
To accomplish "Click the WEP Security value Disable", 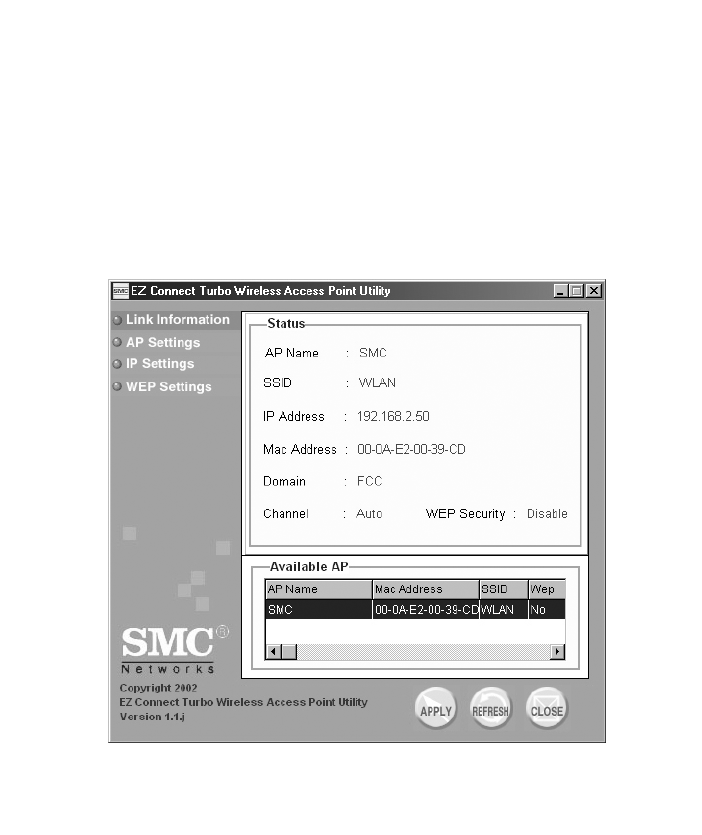I will (547, 514).
